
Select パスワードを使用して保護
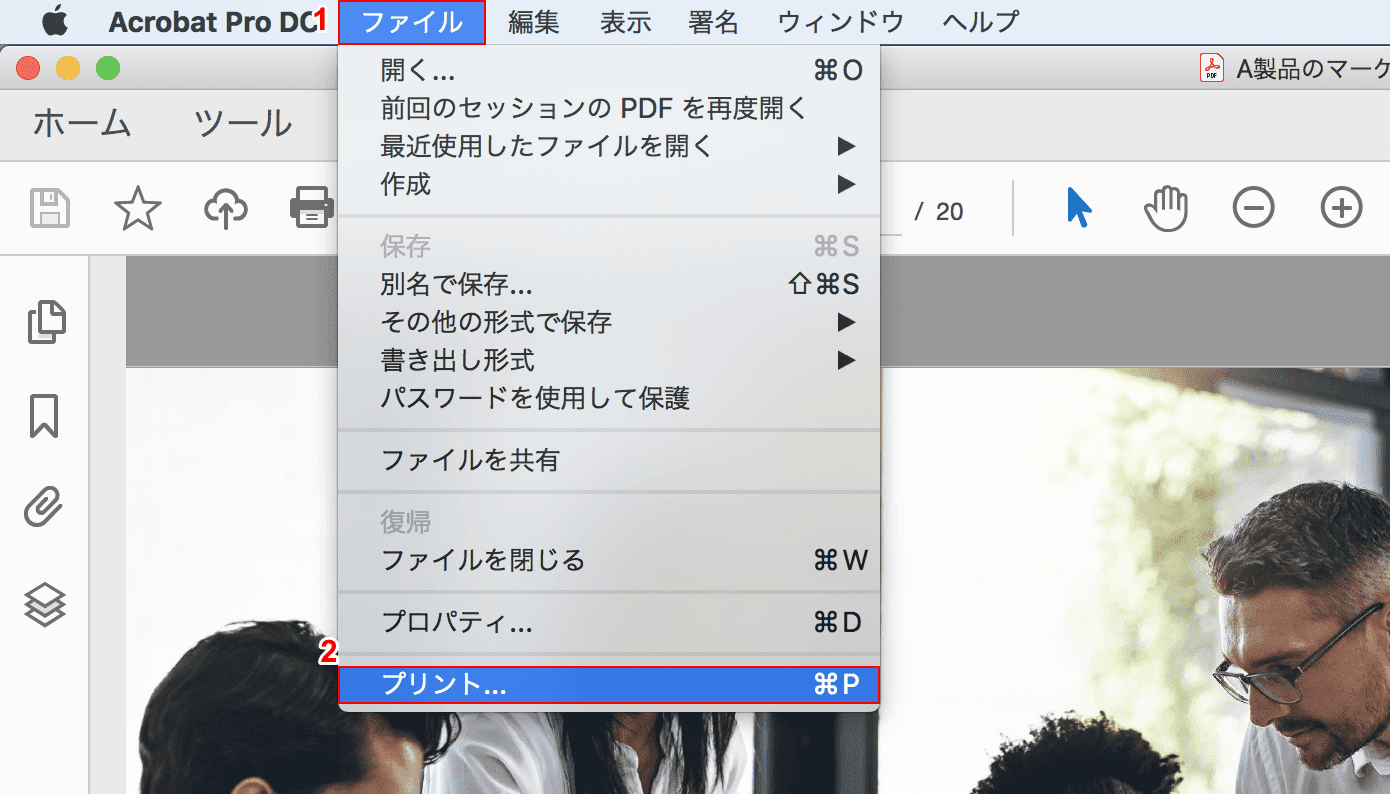coord(609,398)
